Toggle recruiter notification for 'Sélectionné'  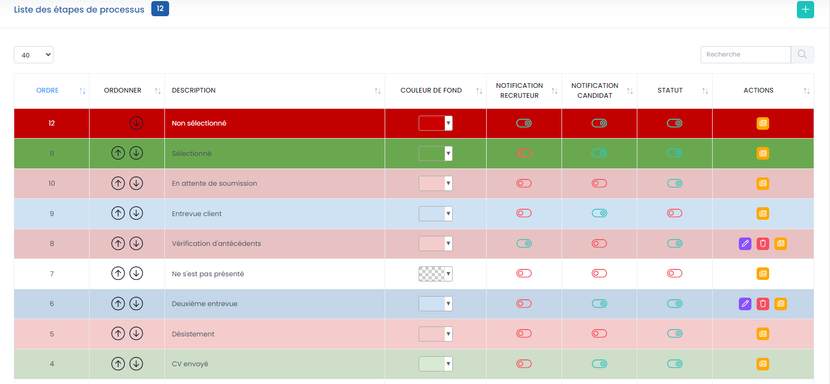524,153
